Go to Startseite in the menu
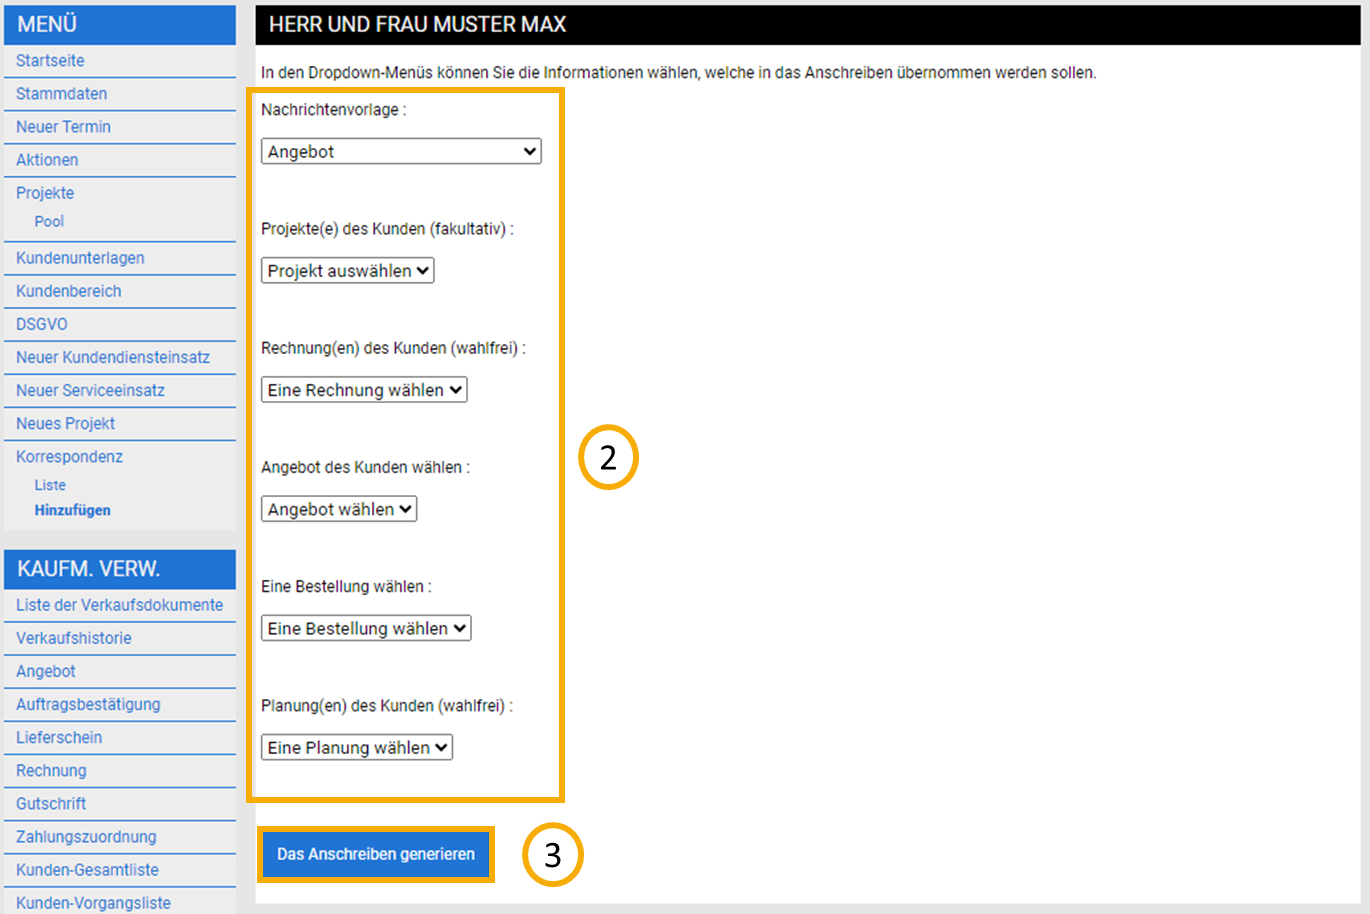The image size is (1370, 914). [x=50, y=61]
